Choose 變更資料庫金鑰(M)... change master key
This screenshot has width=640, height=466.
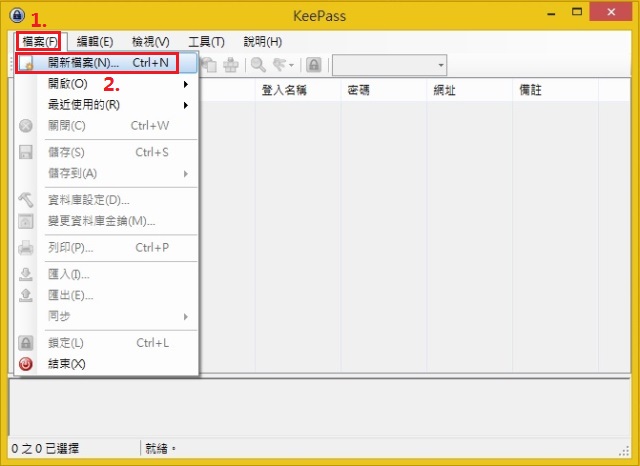pos(107,221)
